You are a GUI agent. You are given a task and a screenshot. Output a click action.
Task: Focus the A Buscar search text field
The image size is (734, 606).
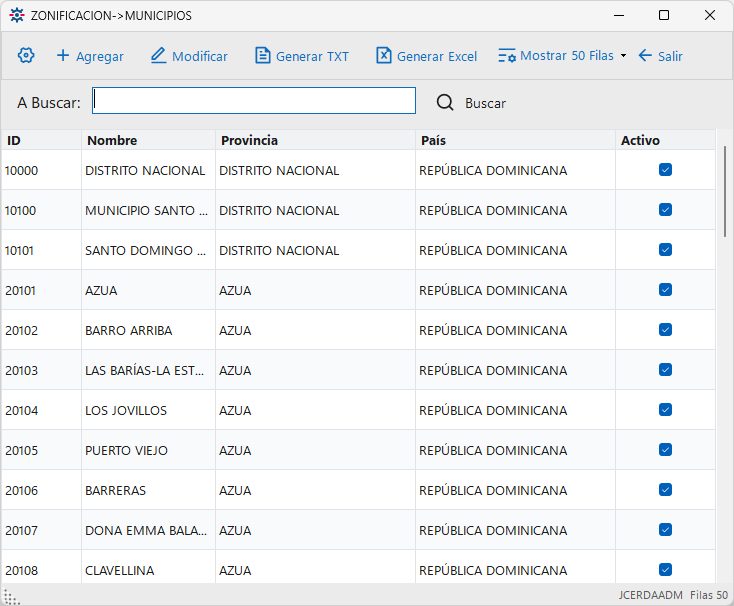tap(254, 101)
